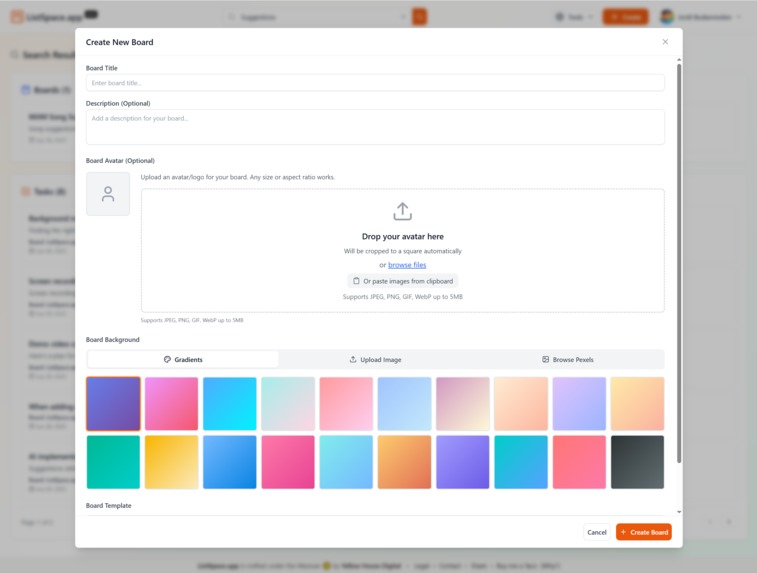Screen dimensions: 757x573
Task: Click the upload icon on the Upload Image tab
Action: point(353,360)
